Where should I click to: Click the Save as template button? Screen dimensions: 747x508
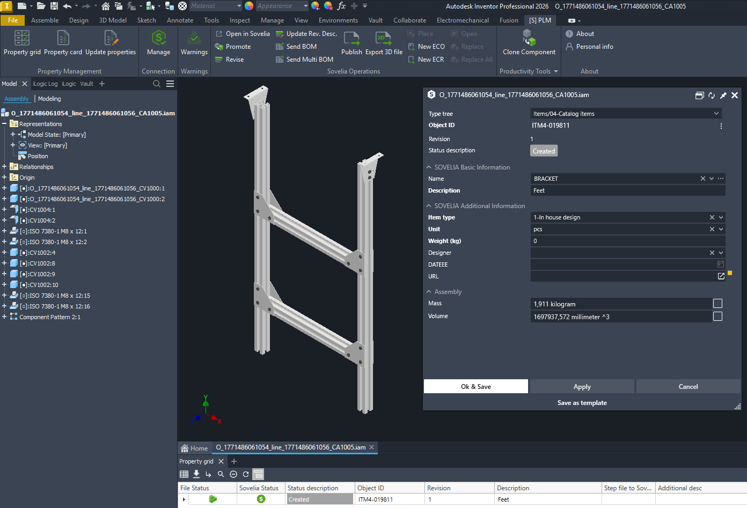pyautogui.click(x=581, y=403)
